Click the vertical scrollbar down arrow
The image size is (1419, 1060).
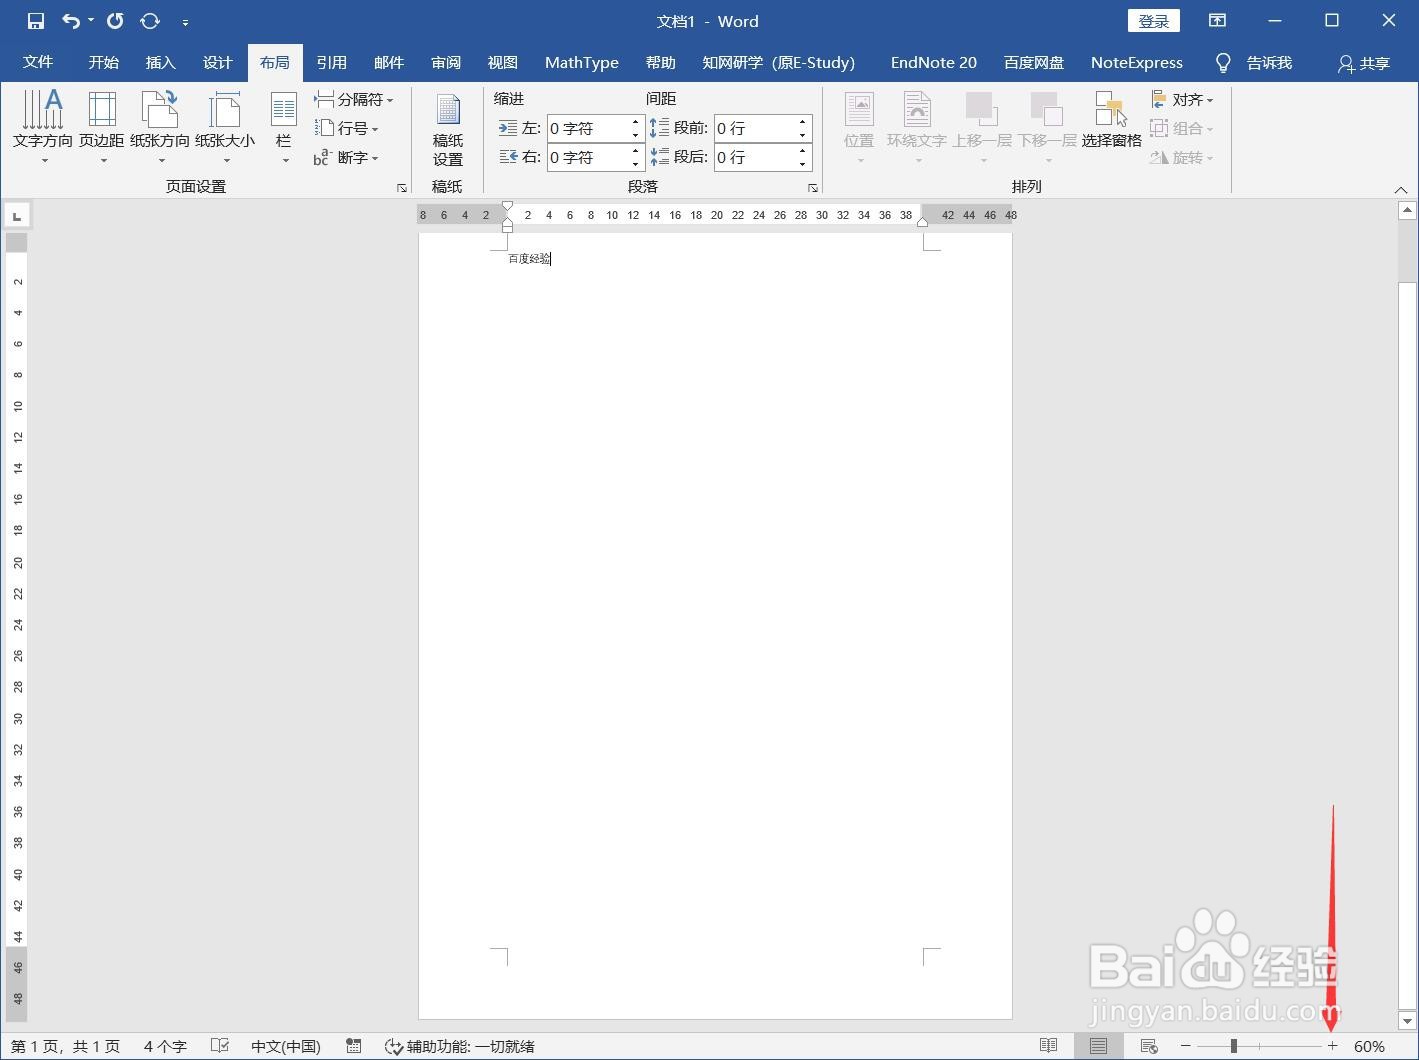tap(1407, 1021)
